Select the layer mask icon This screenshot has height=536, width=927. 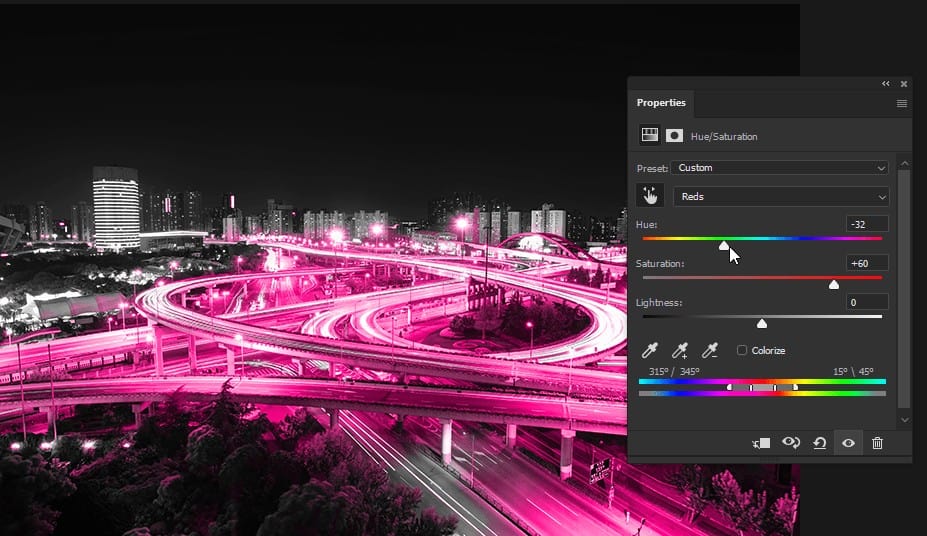pos(675,135)
